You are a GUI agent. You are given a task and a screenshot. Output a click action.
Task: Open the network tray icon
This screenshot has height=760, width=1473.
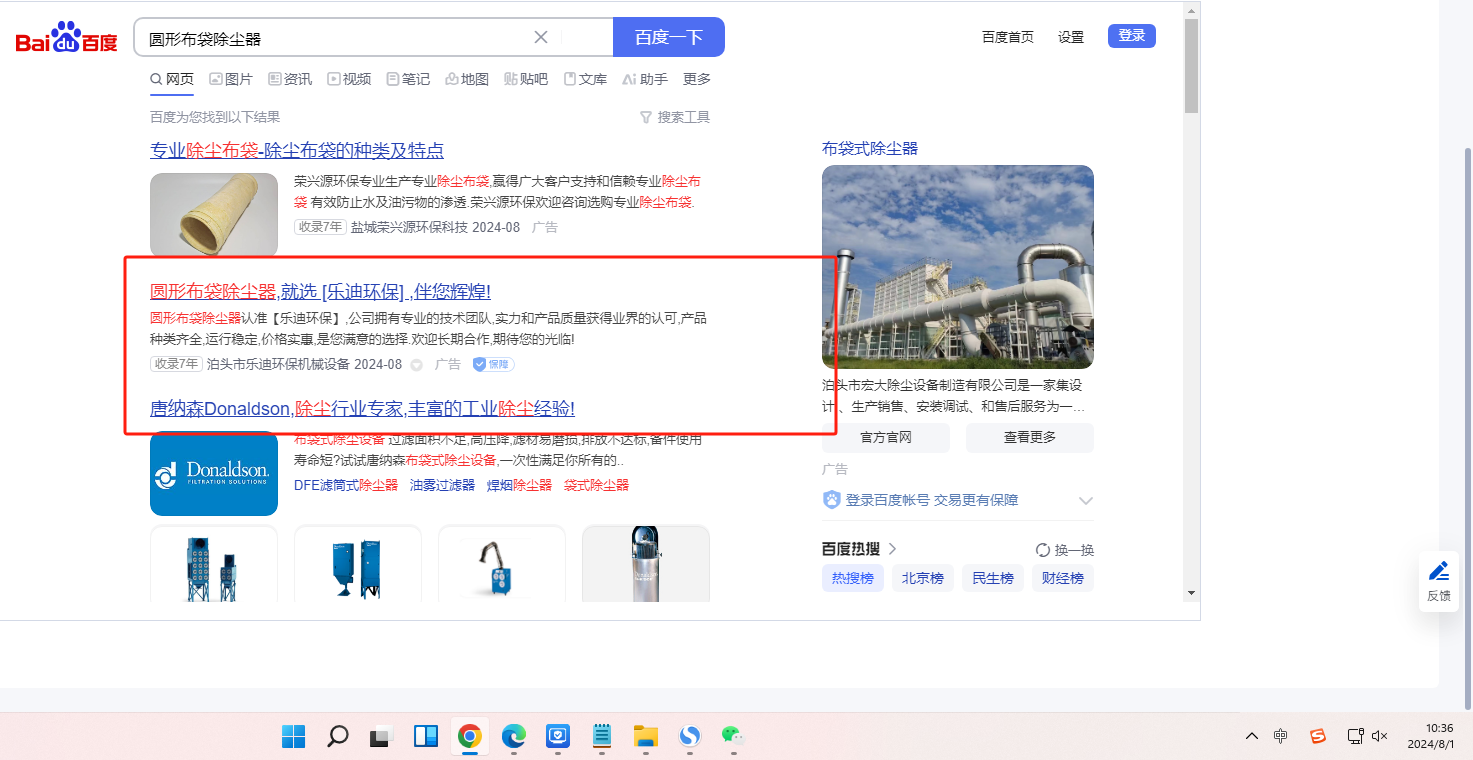tap(1355, 737)
